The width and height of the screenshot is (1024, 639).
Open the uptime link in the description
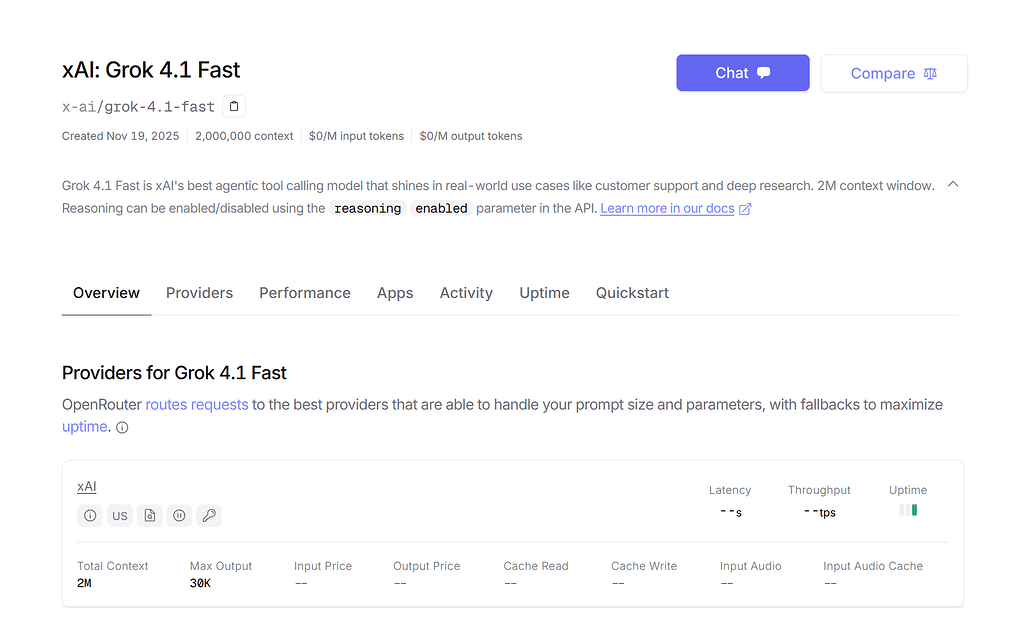click(x=84, y=427)
